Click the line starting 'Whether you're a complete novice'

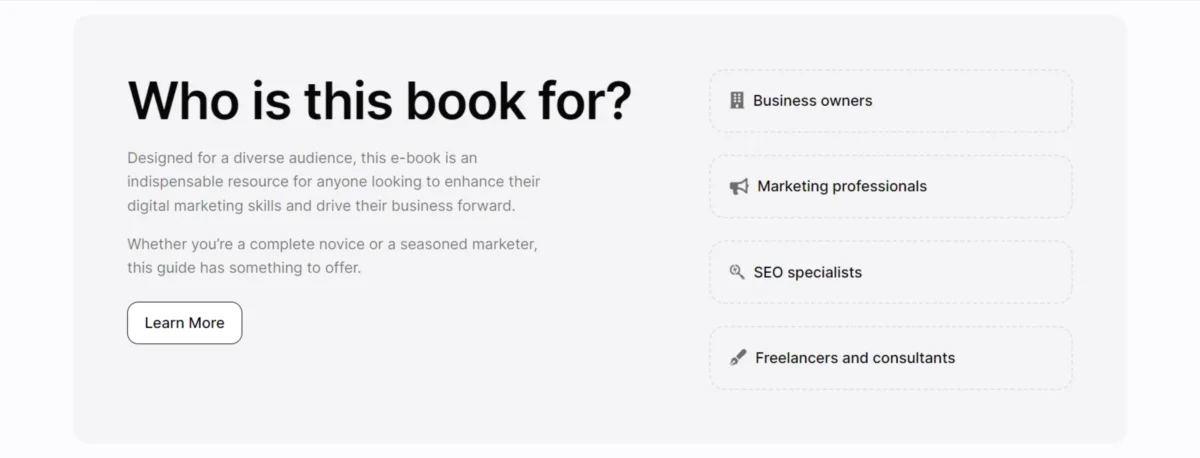332,244
